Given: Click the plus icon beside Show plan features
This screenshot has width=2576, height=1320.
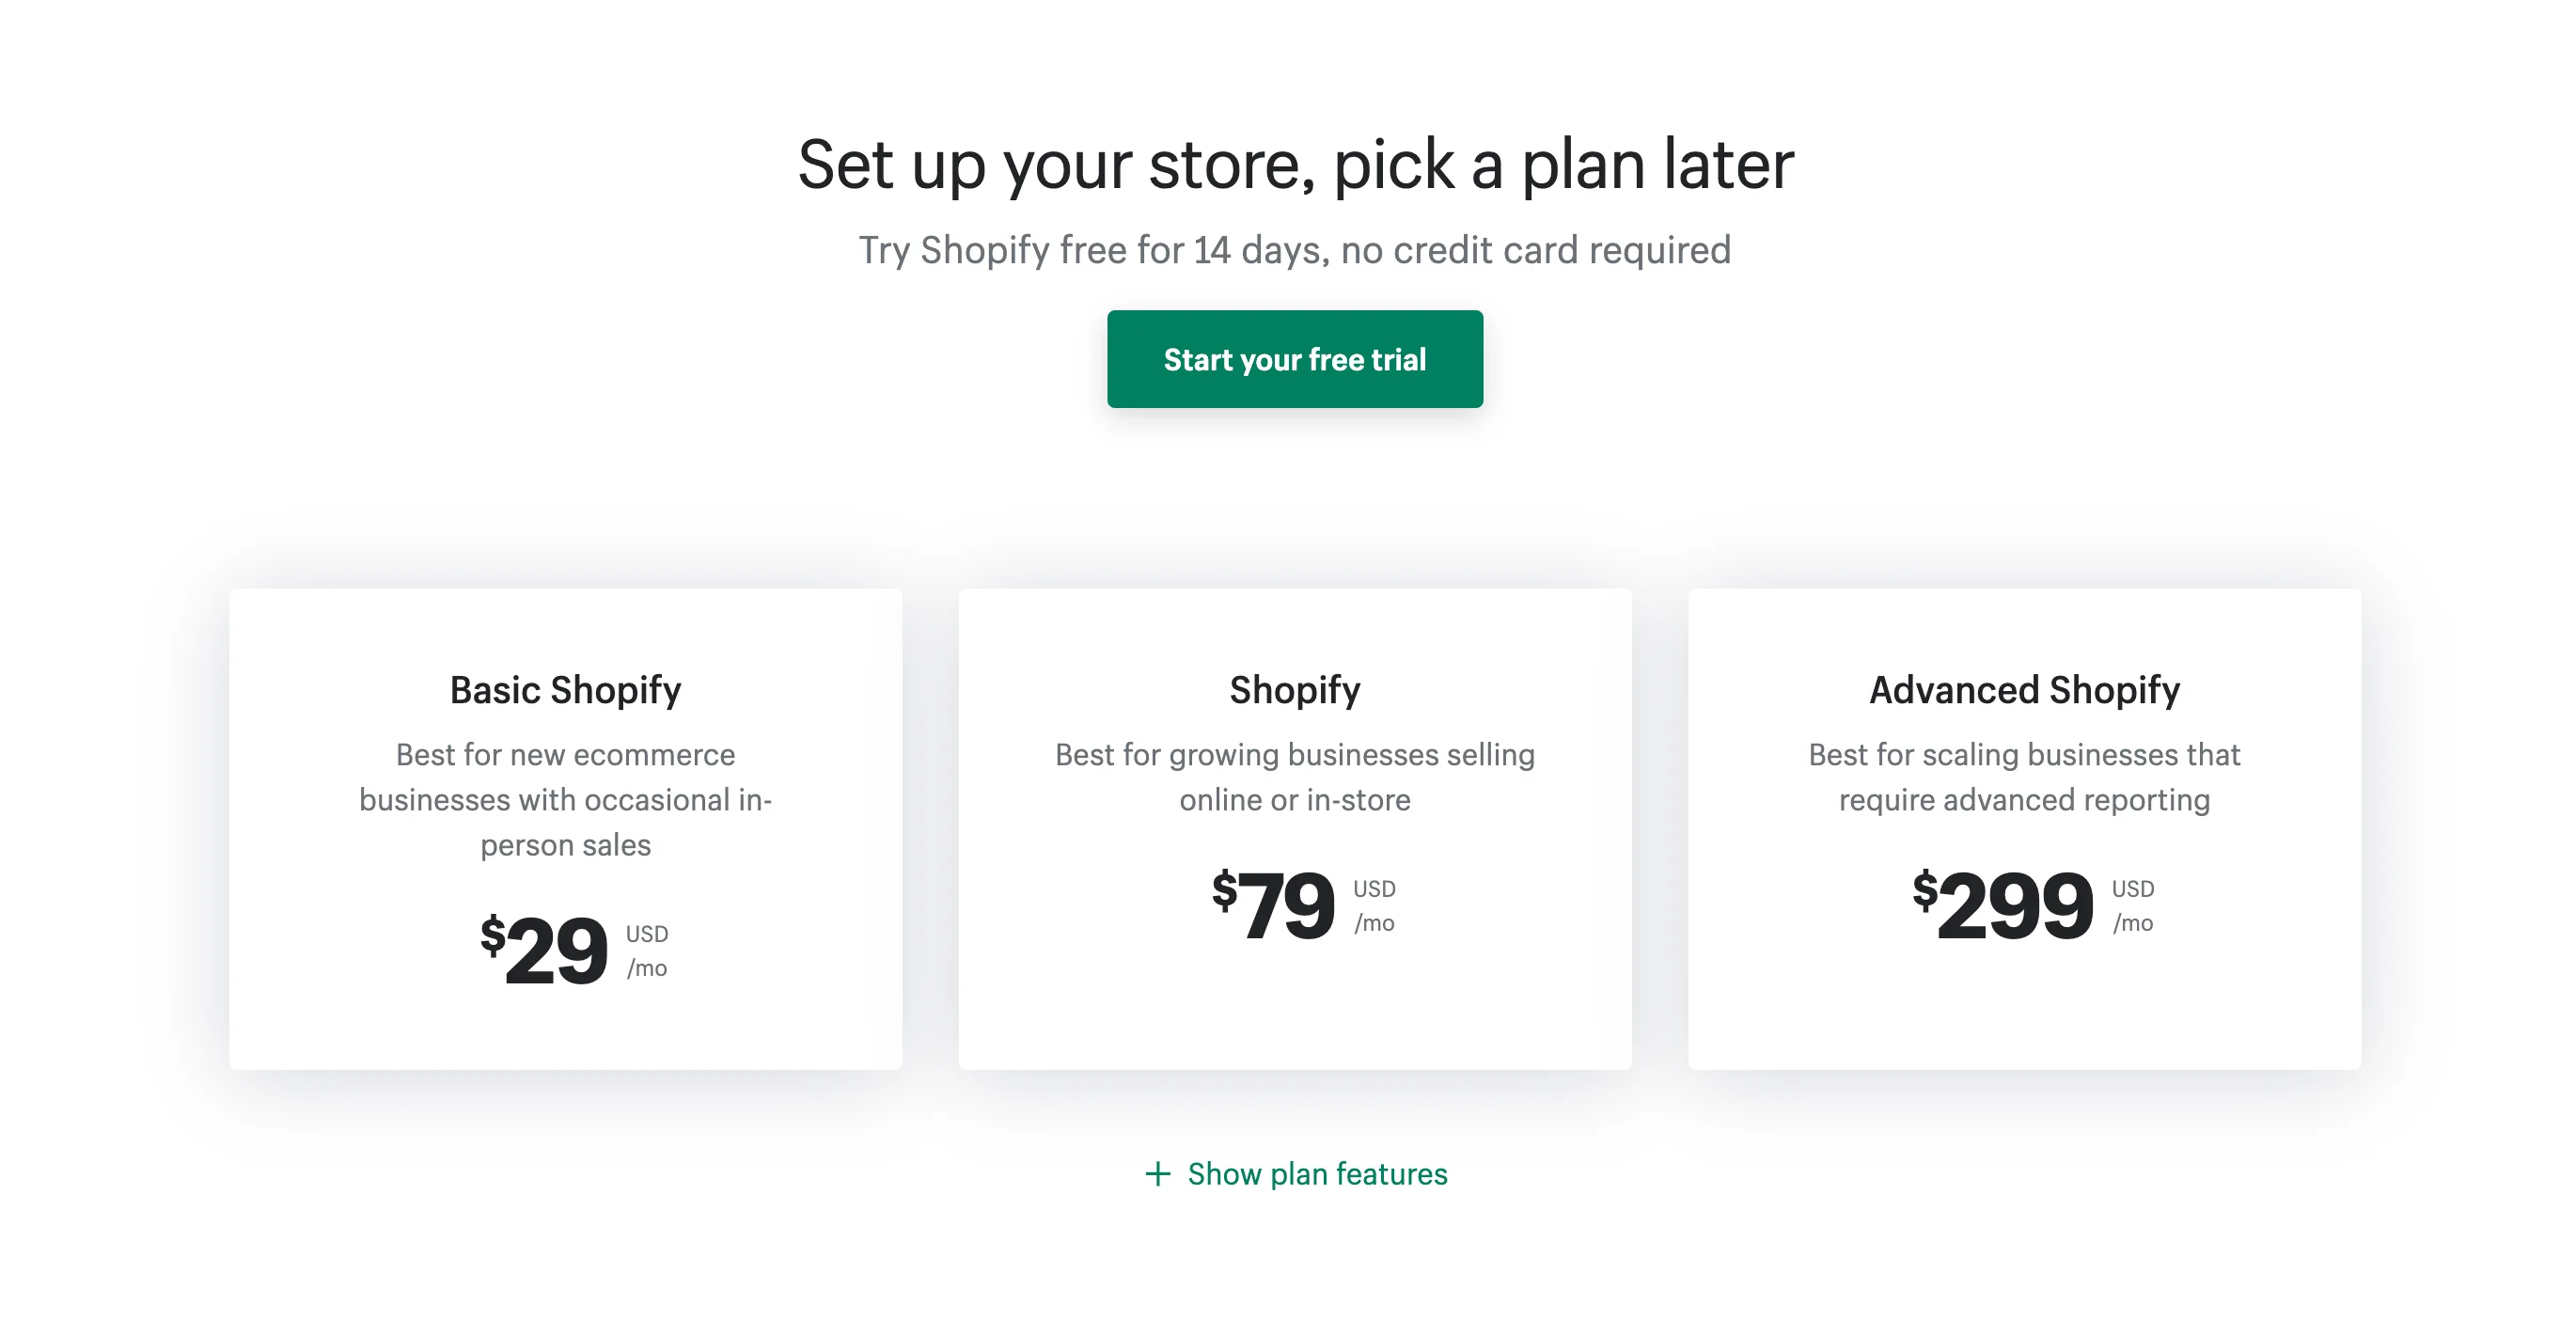Looking at the screenshot, I should (1157, 1173).
